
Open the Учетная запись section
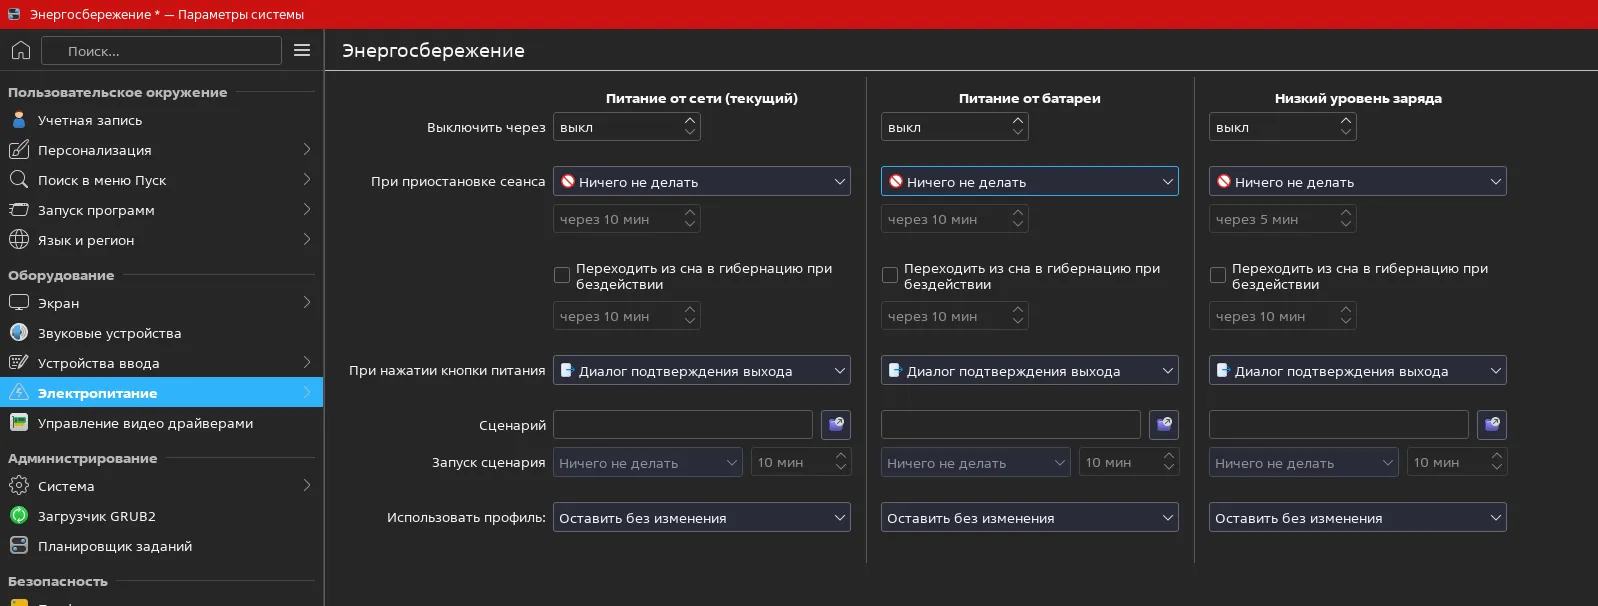tap(162, 120)
